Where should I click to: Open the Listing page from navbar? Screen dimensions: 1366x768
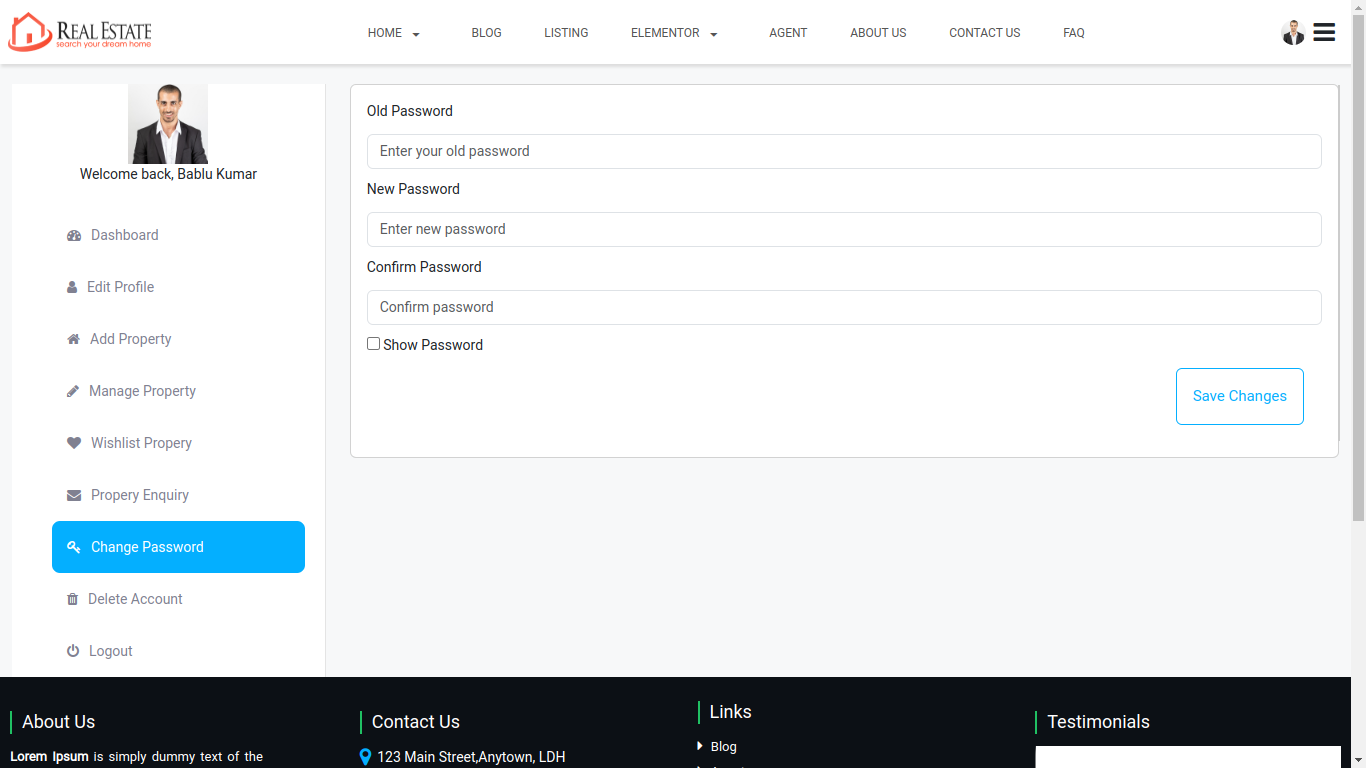coord(566,33)
